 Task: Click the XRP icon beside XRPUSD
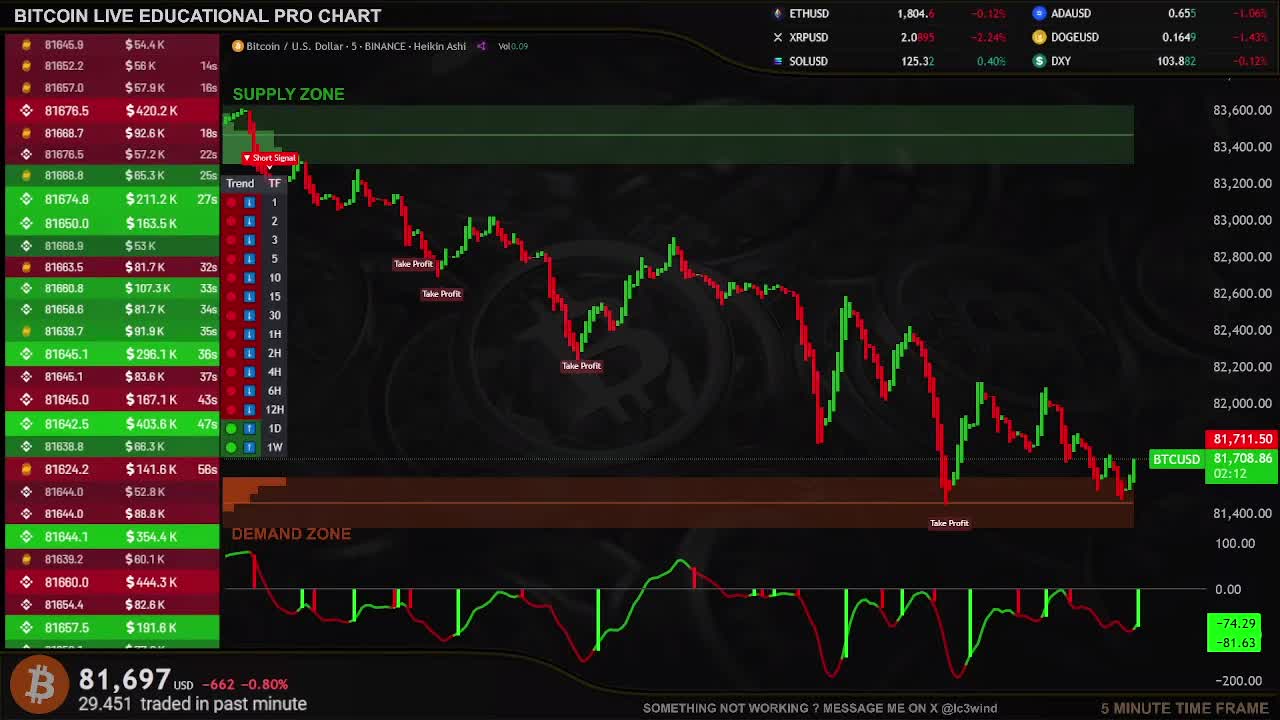click(x=778, y=38)
